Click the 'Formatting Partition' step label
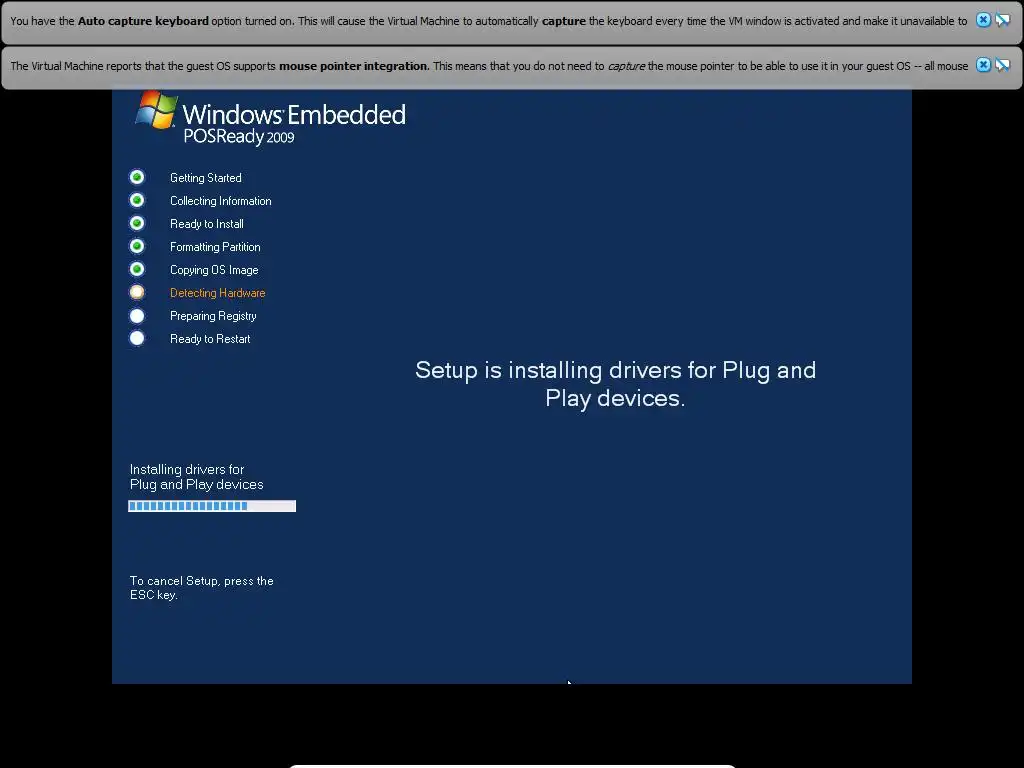Viewport: 1024px width, 768px height. [x=216, y=247]
